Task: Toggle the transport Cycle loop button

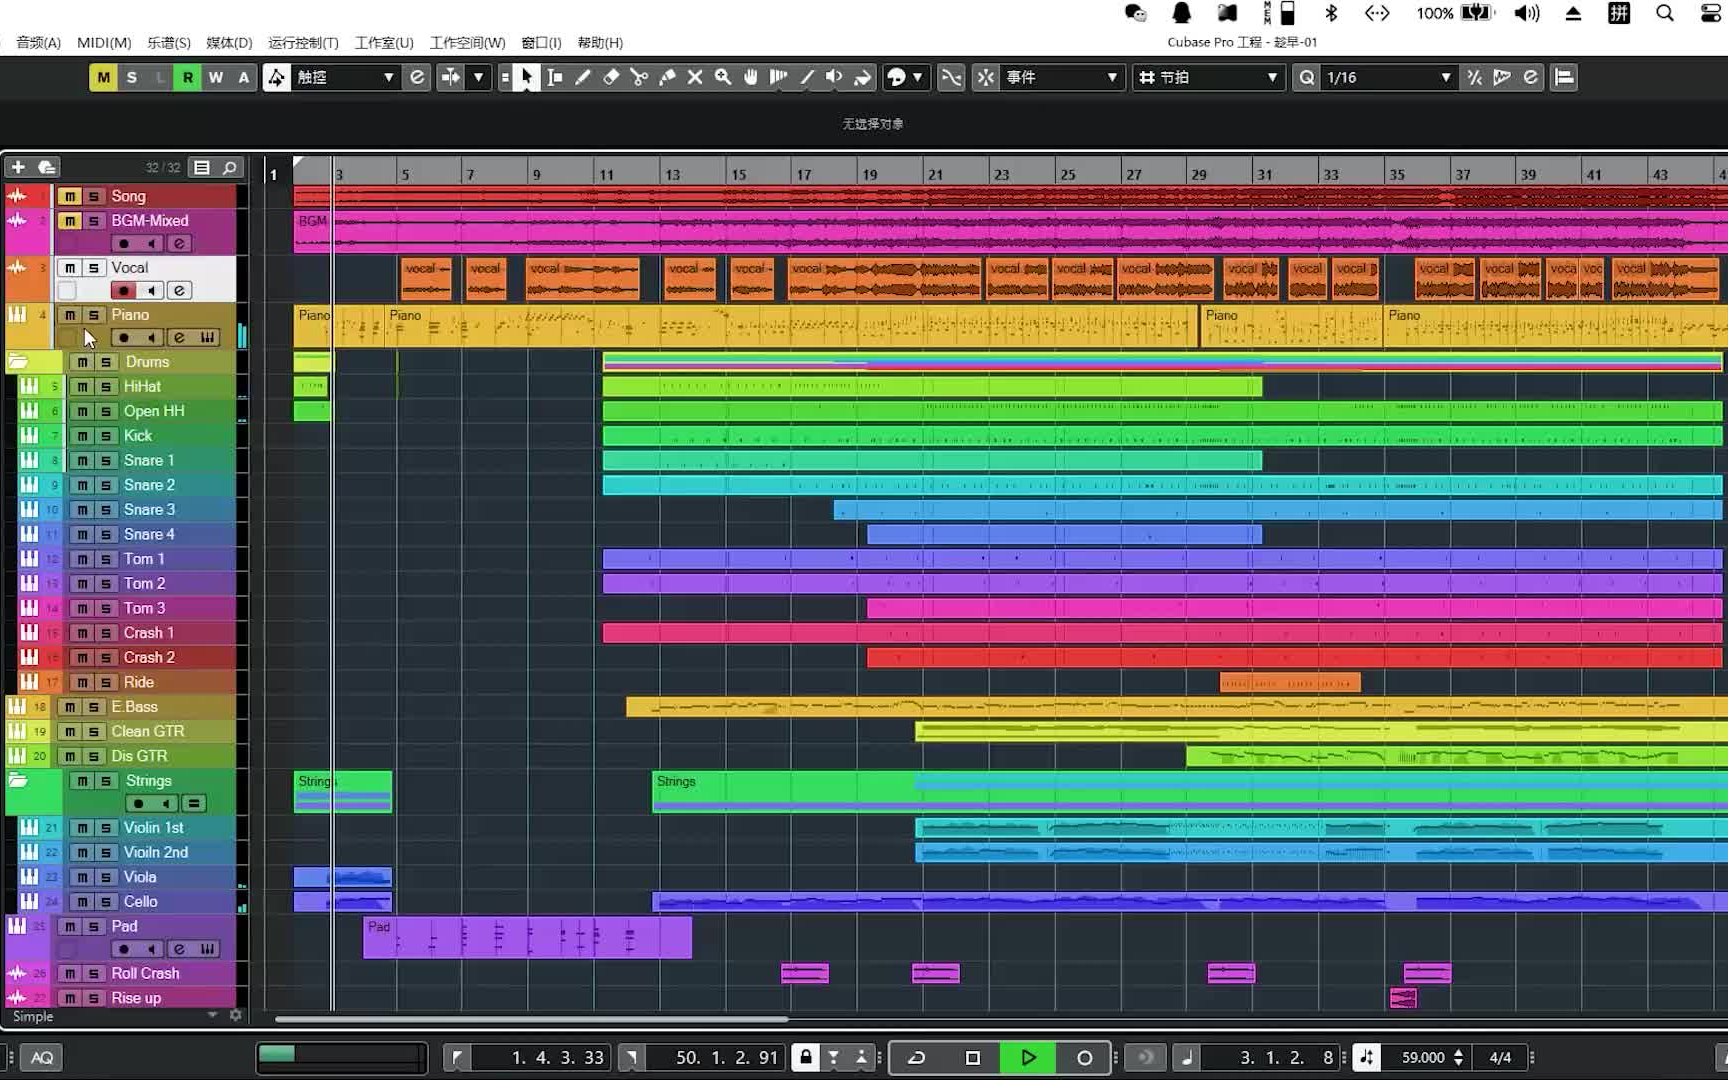Action: 916,1057
